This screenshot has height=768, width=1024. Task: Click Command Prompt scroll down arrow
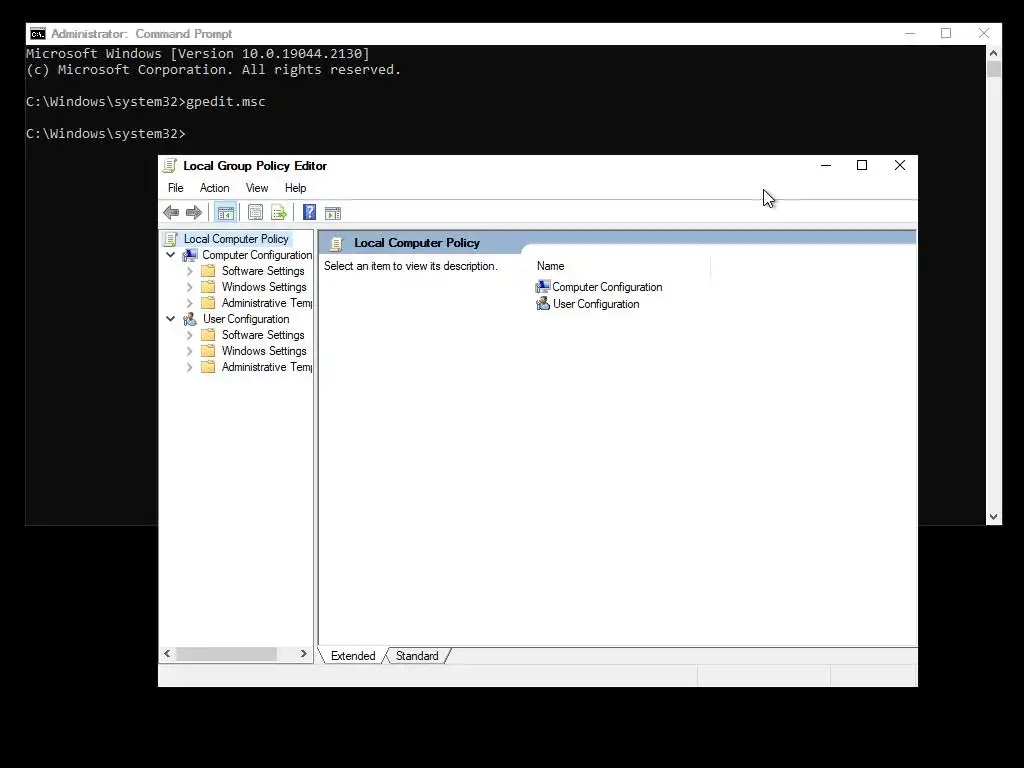point(993,517)
